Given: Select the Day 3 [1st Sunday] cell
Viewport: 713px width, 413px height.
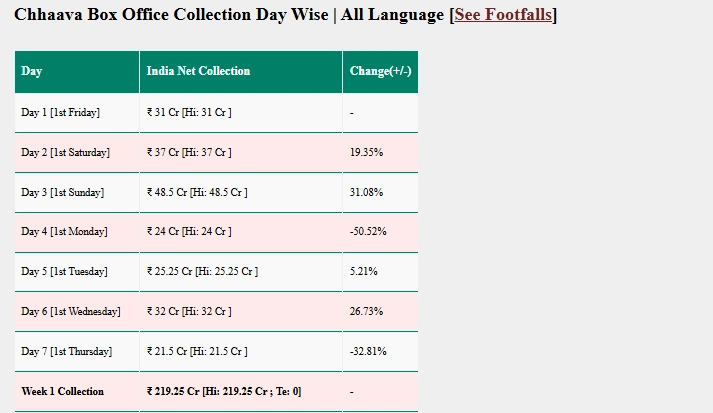Looking at the screenshot, I should (62, 192).
